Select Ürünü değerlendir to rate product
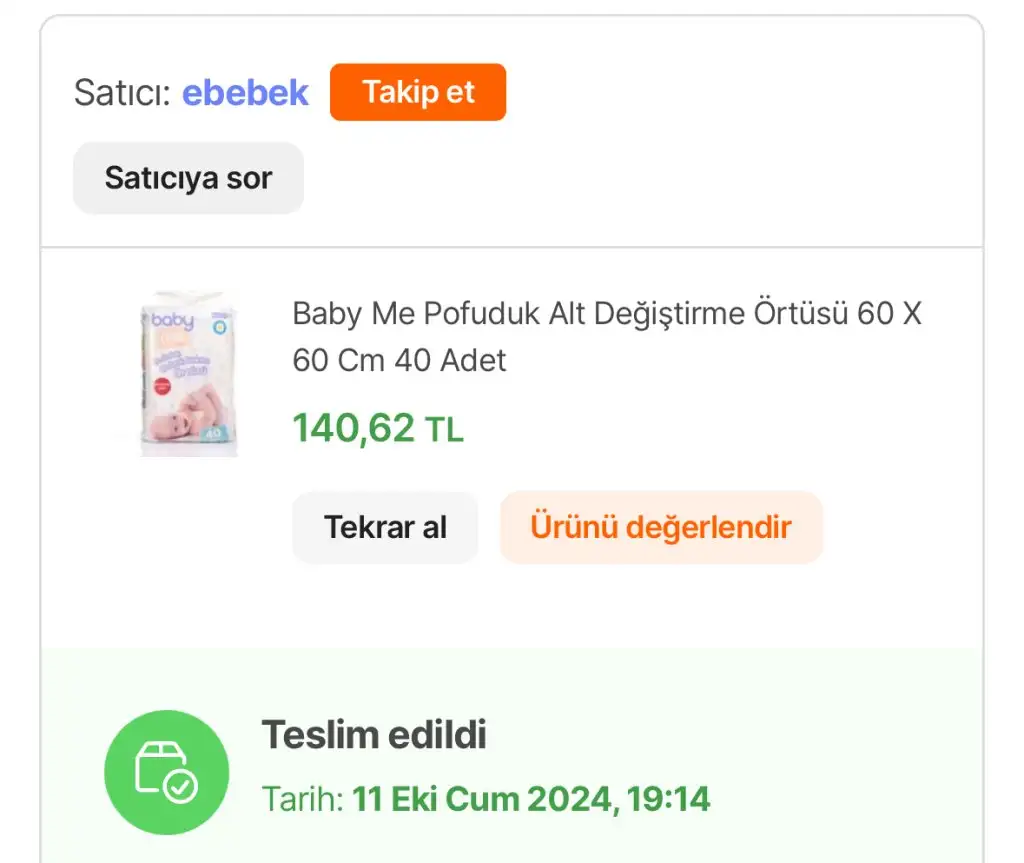The width and height of the screenshot is (1024, 863). coord(660,527)
